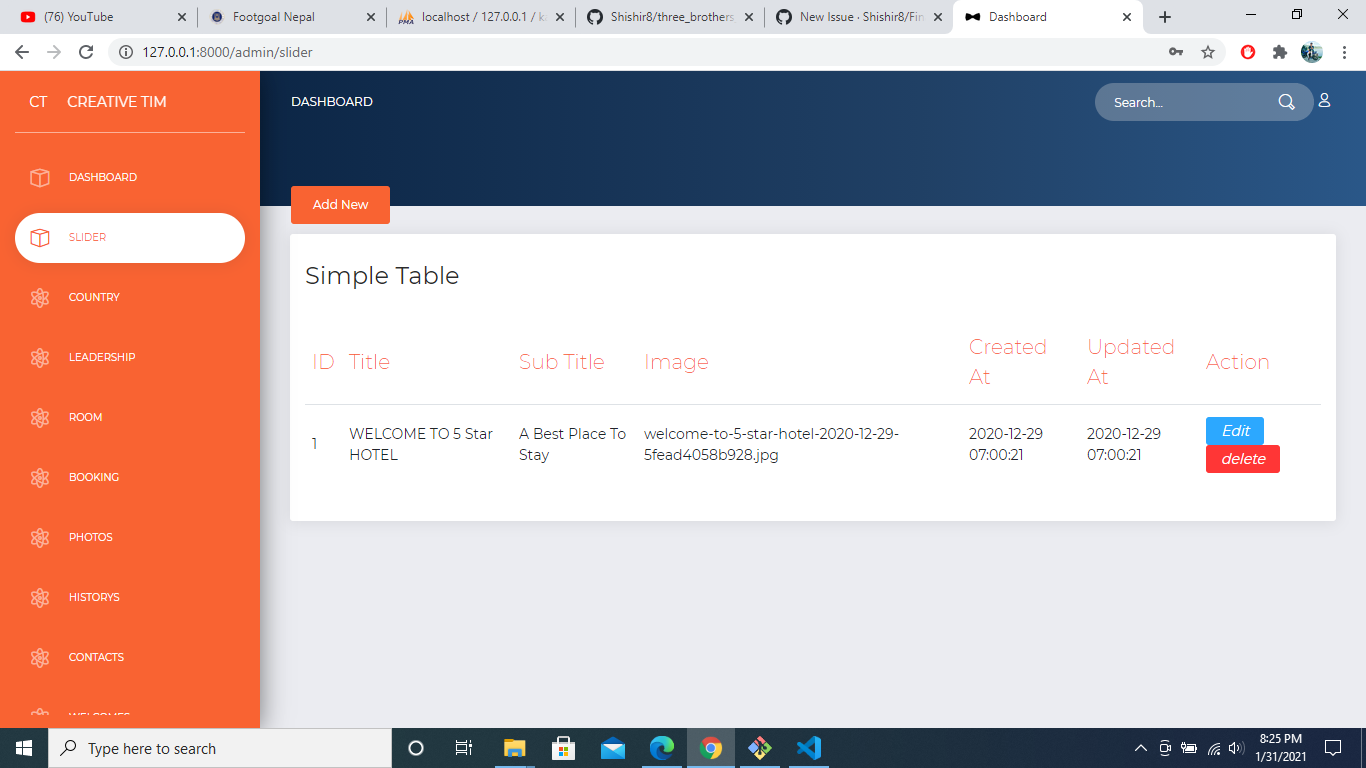Click the PHOTOS sidebar icon

(x=40, y=537)
